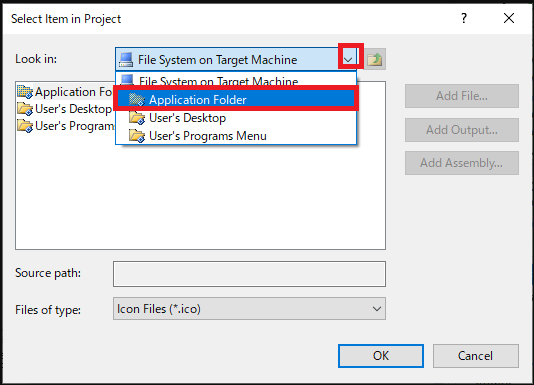Click the computer icon in Look in box
534x385 pixels.
tap(126, 60)
